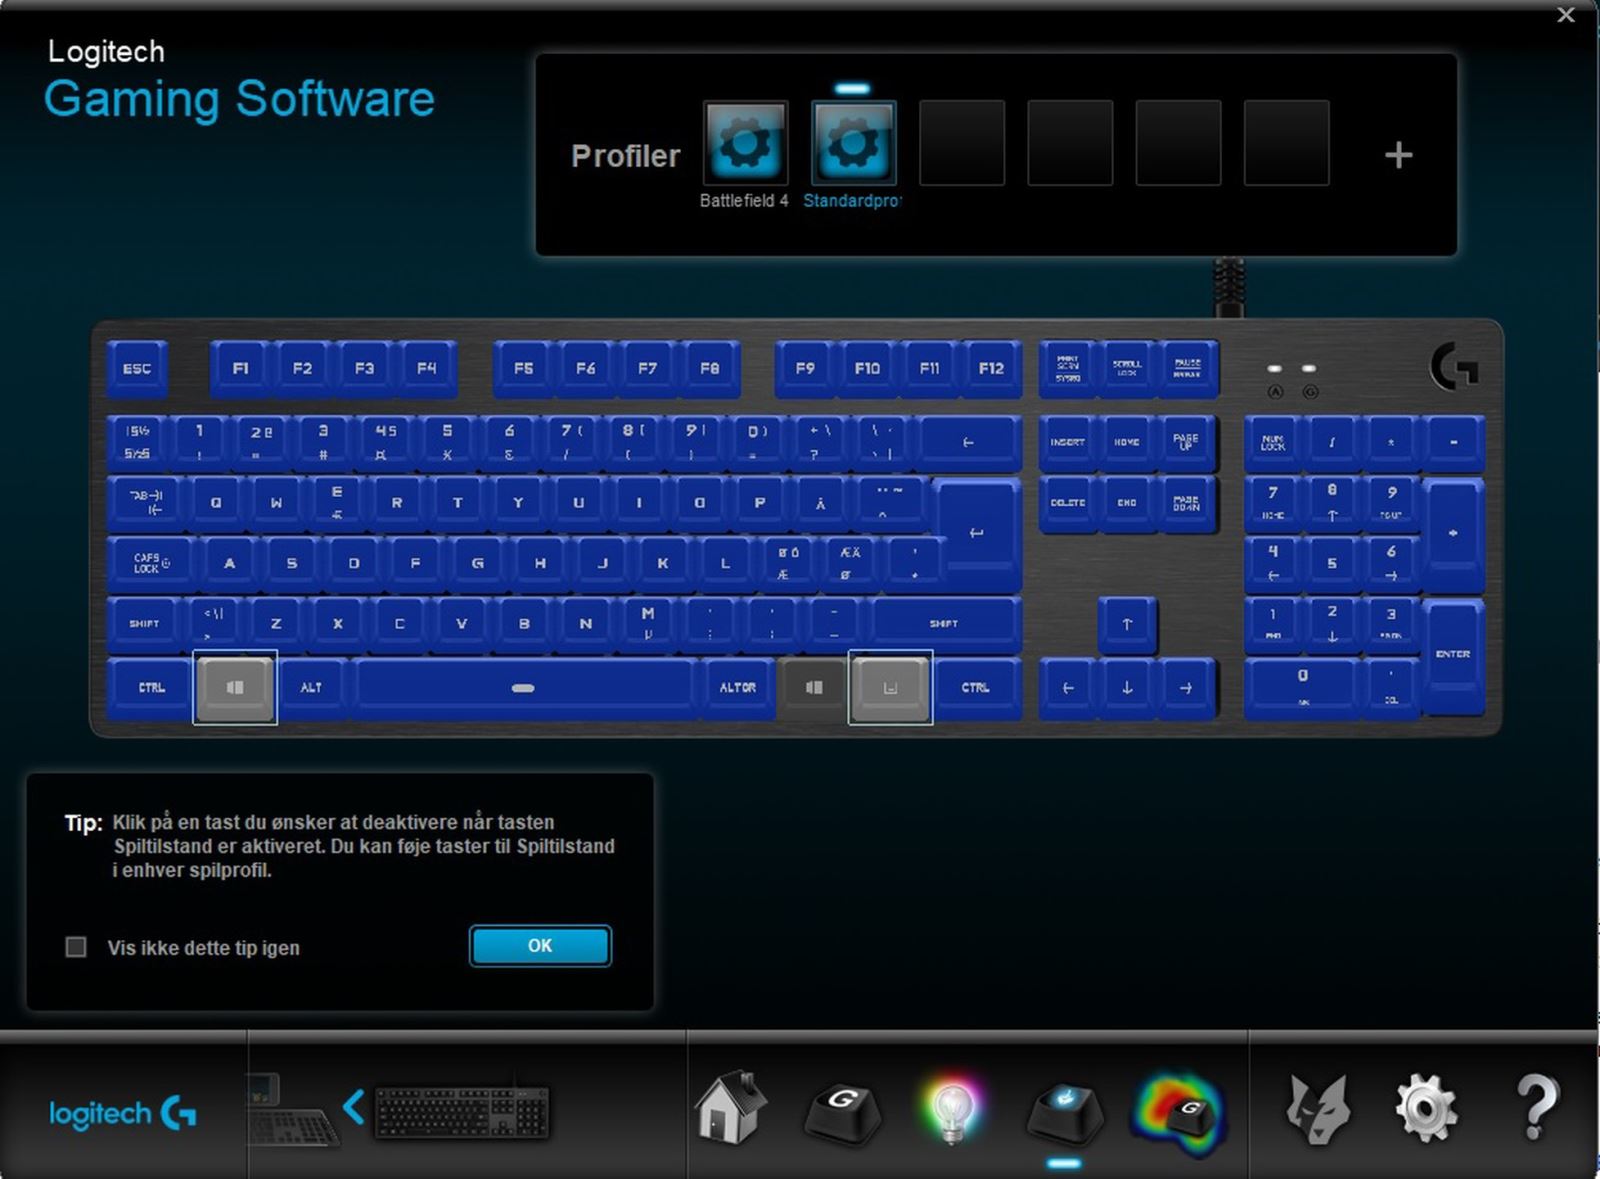The image size is (1600, 1179).
Task: Toggle the Scroll Lock key
Action: click(1127, 368)
